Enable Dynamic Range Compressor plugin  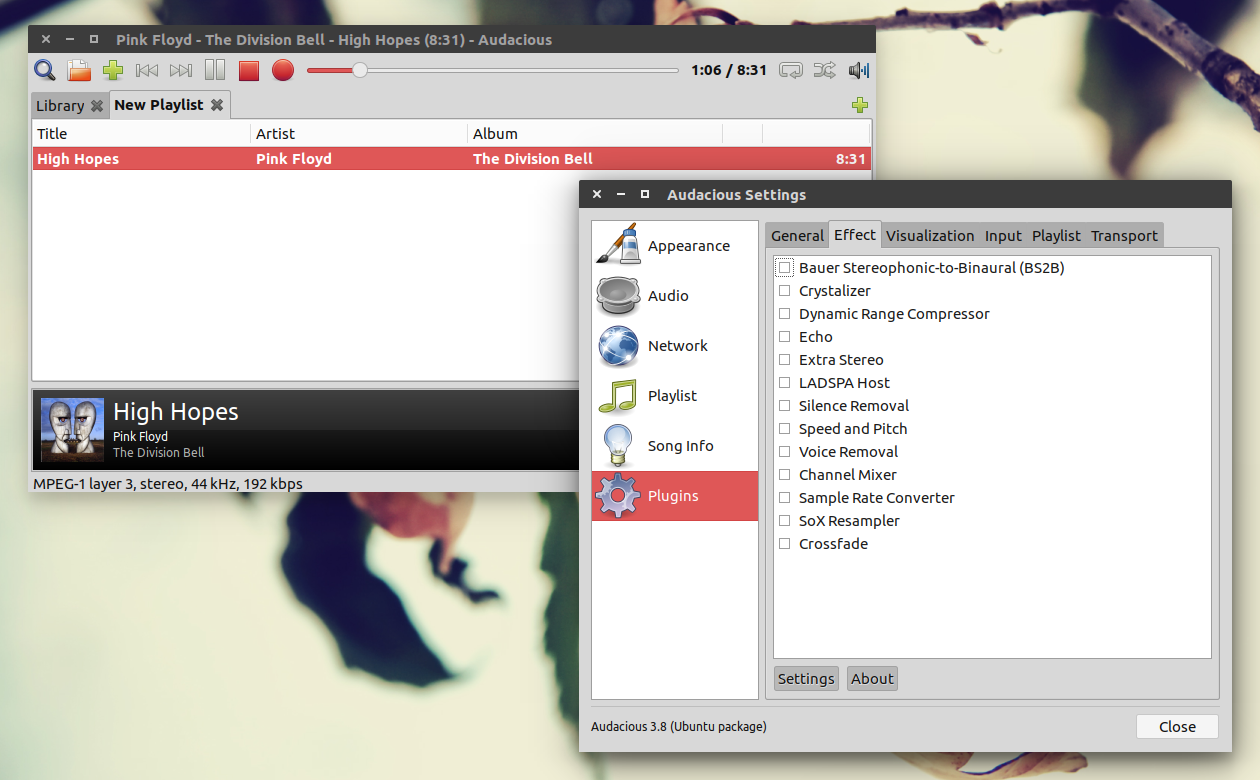point(785,314)
